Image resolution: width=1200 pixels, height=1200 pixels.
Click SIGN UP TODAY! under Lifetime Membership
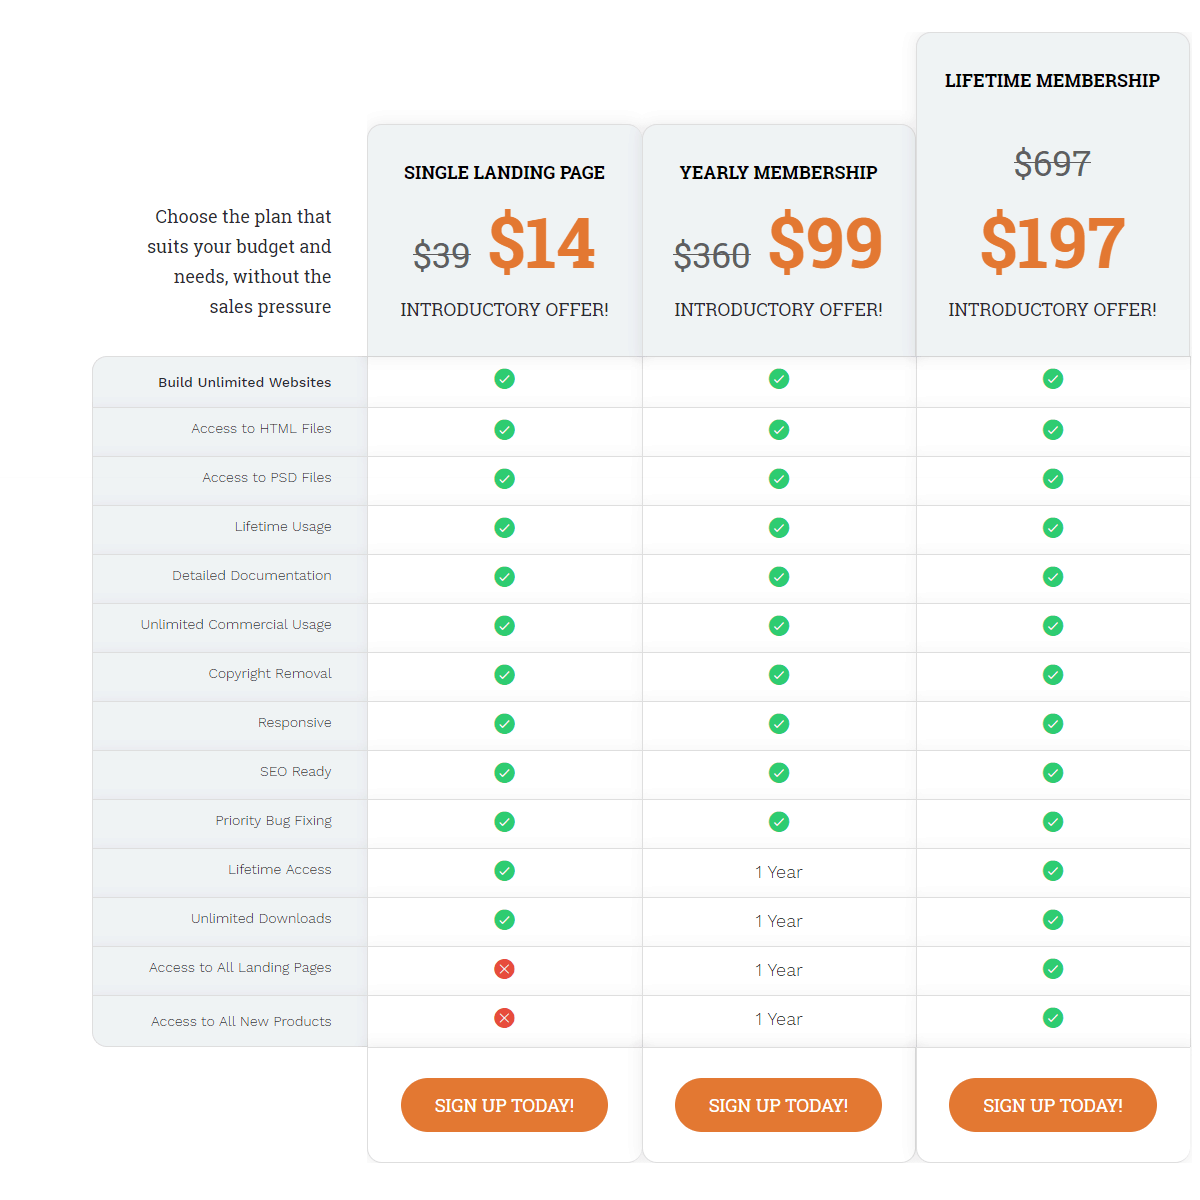click(1052, 1105)
